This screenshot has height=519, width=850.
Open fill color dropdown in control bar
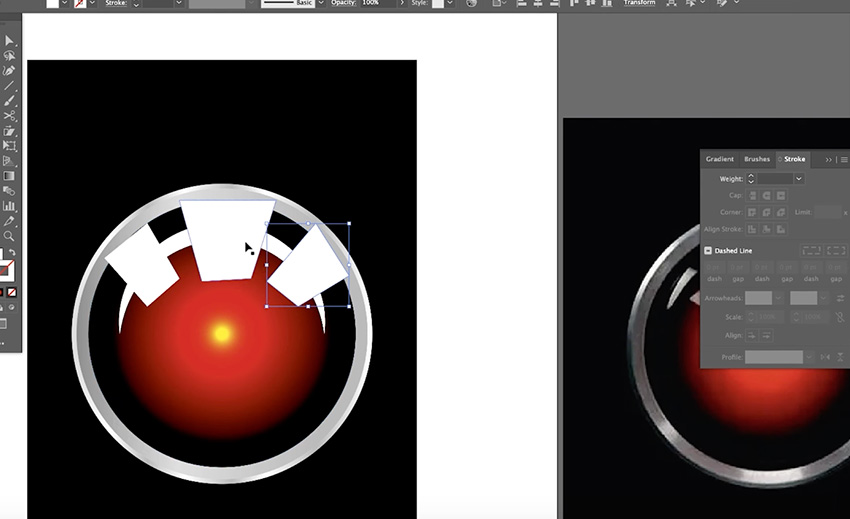pyautogui.click(x=65, y=3)
